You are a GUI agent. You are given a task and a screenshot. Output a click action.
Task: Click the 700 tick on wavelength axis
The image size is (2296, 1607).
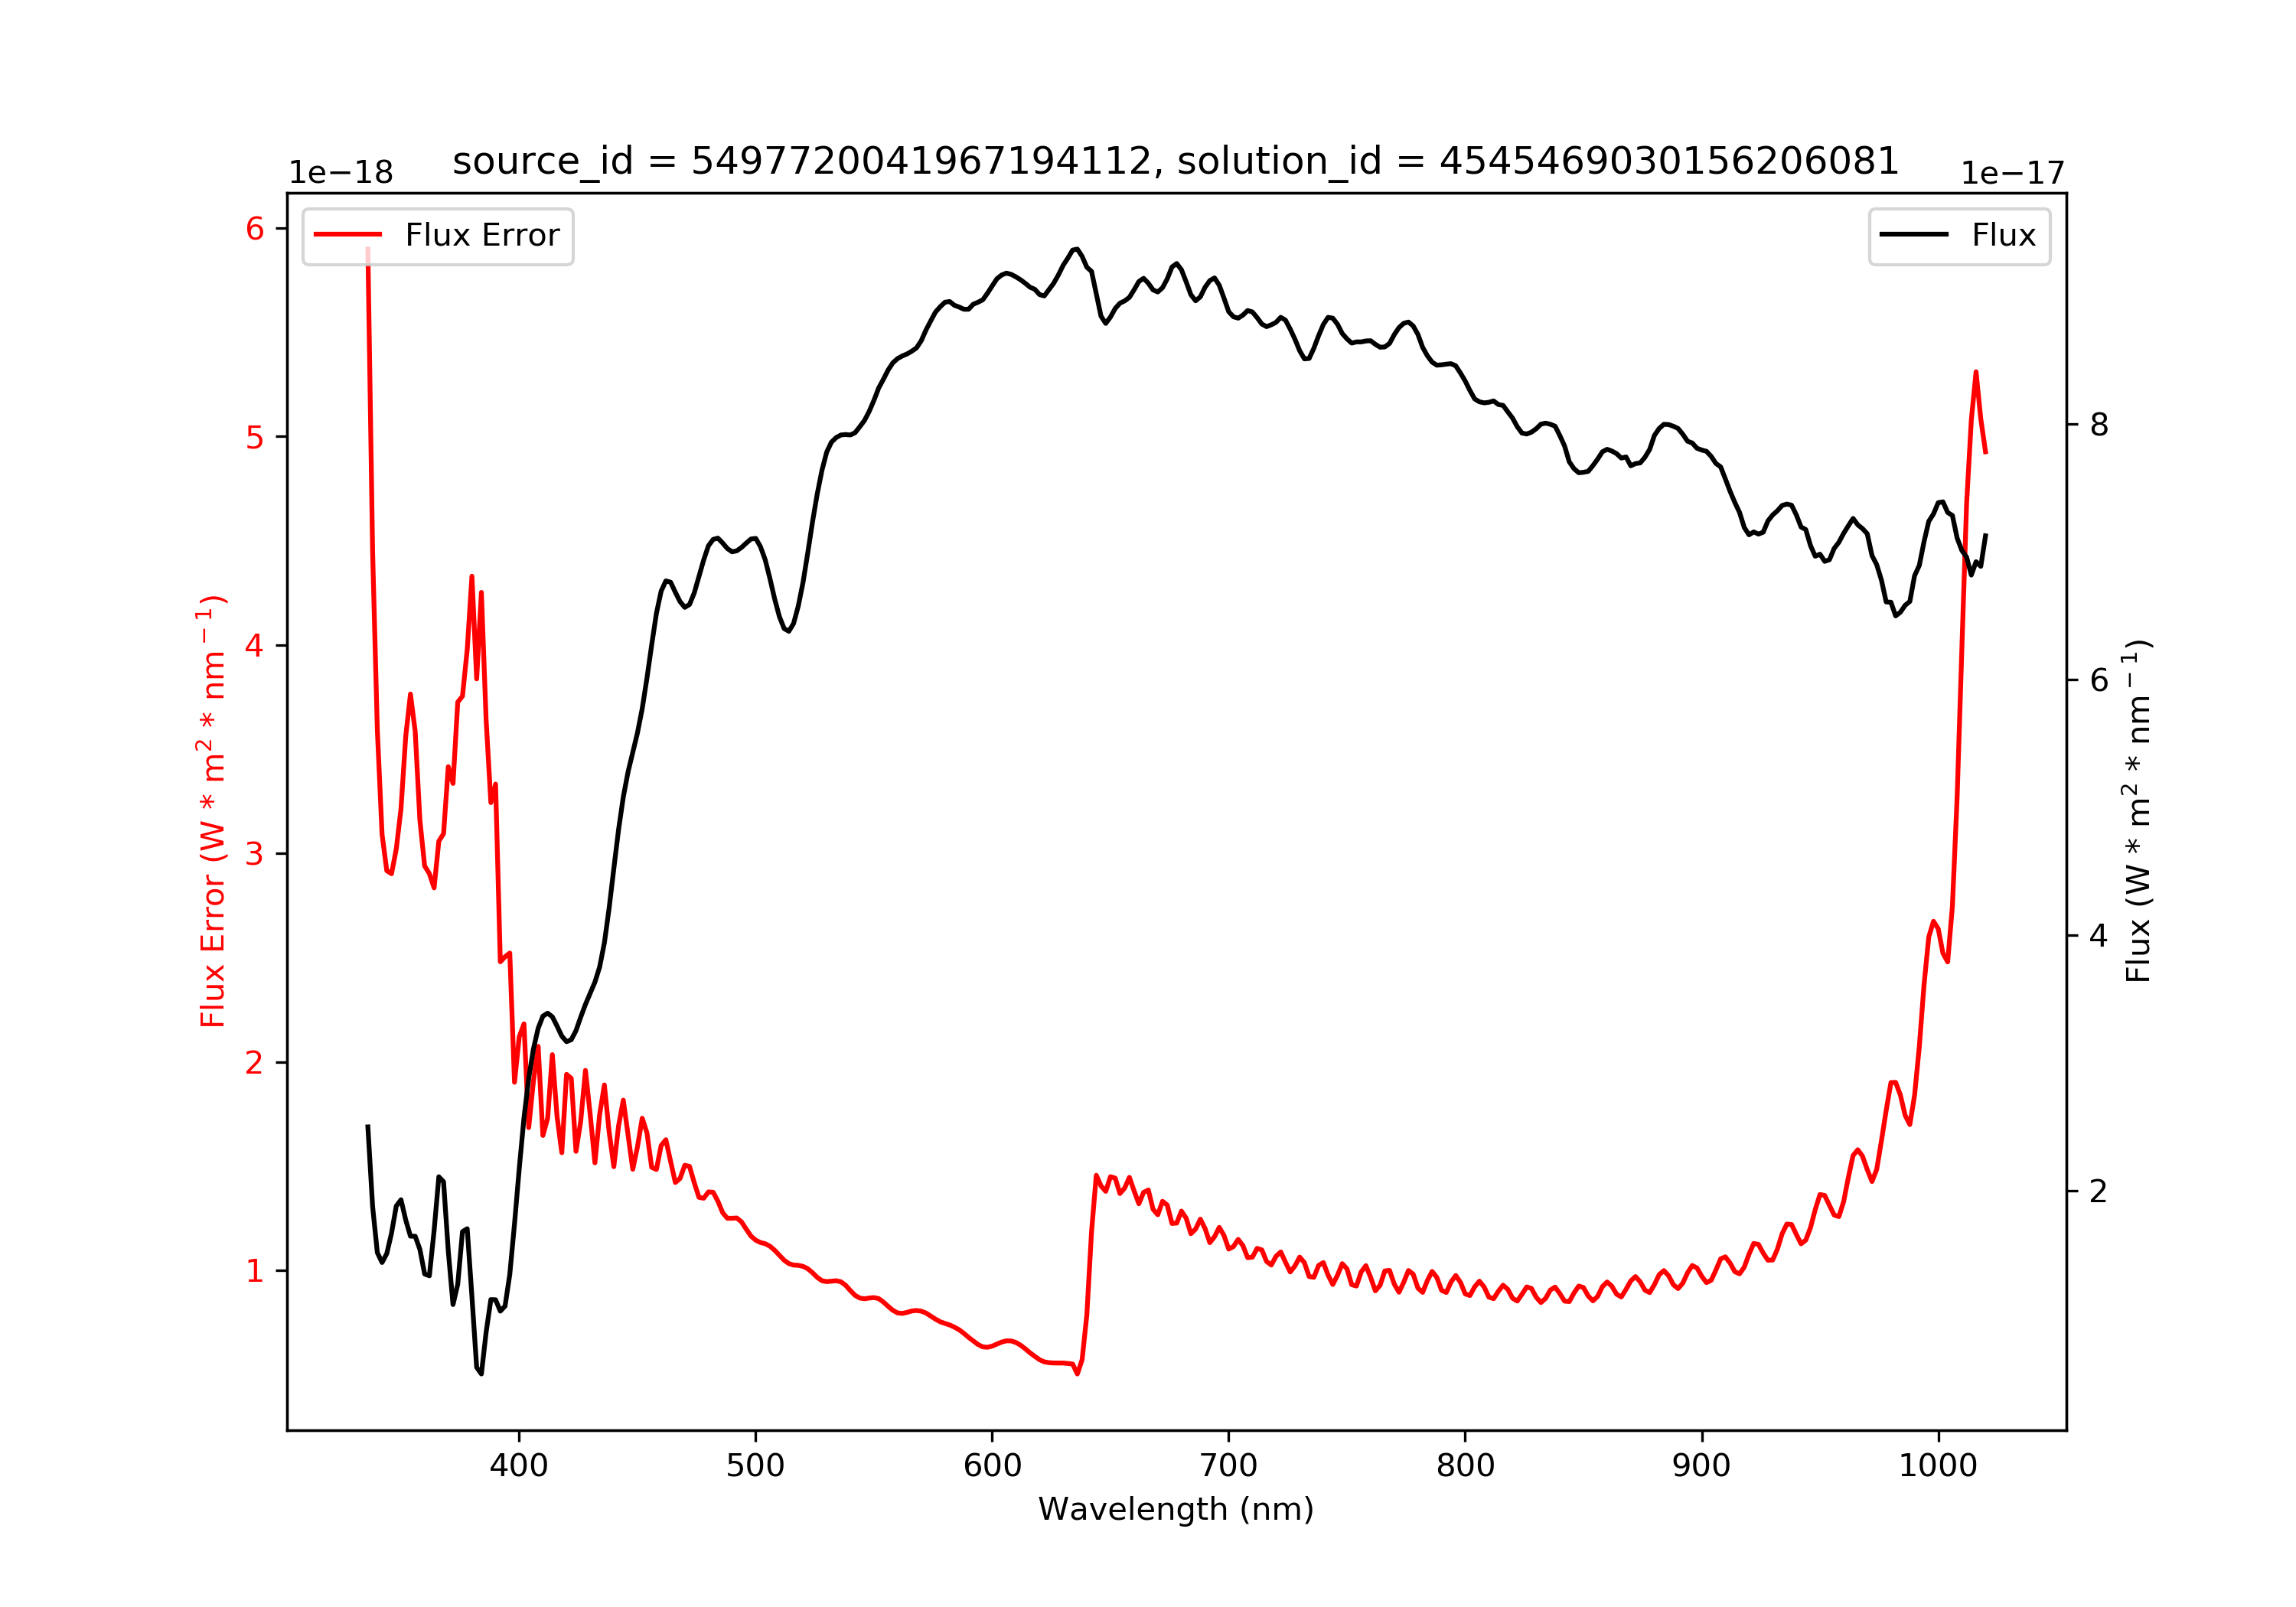pyautogui.click(x=1229, y=1466)
